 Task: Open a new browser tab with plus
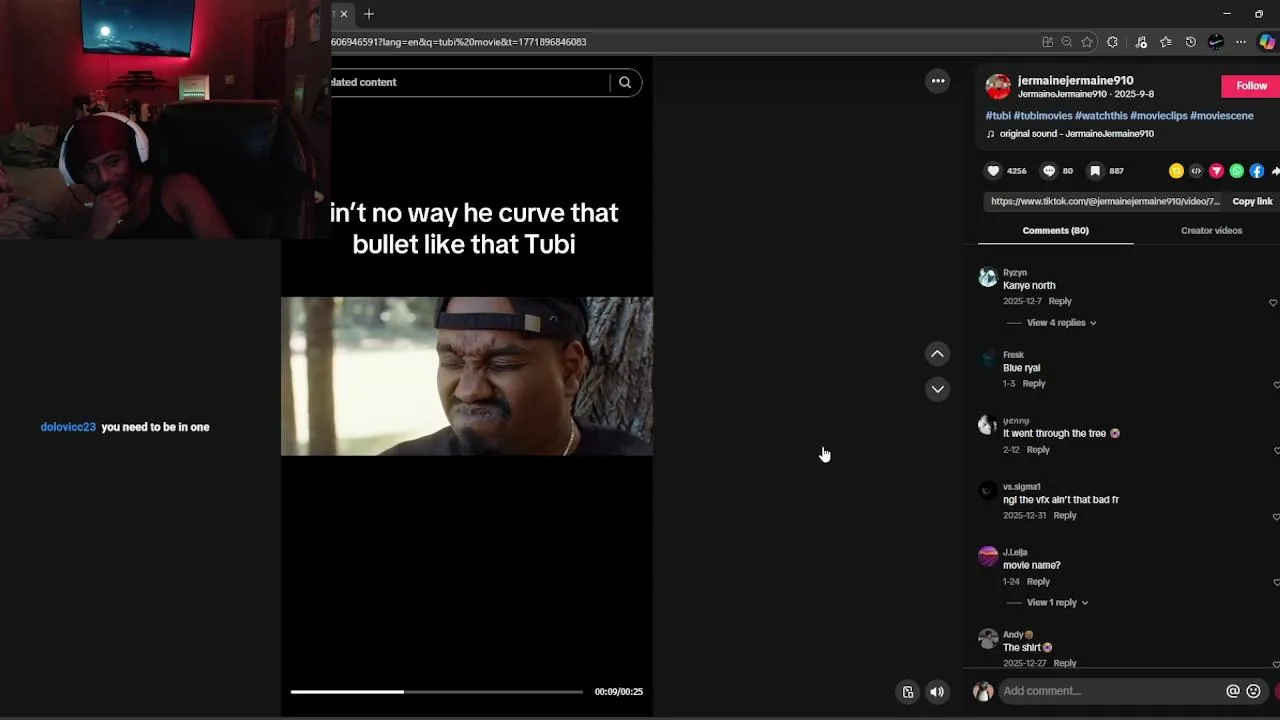pos(369,14)
